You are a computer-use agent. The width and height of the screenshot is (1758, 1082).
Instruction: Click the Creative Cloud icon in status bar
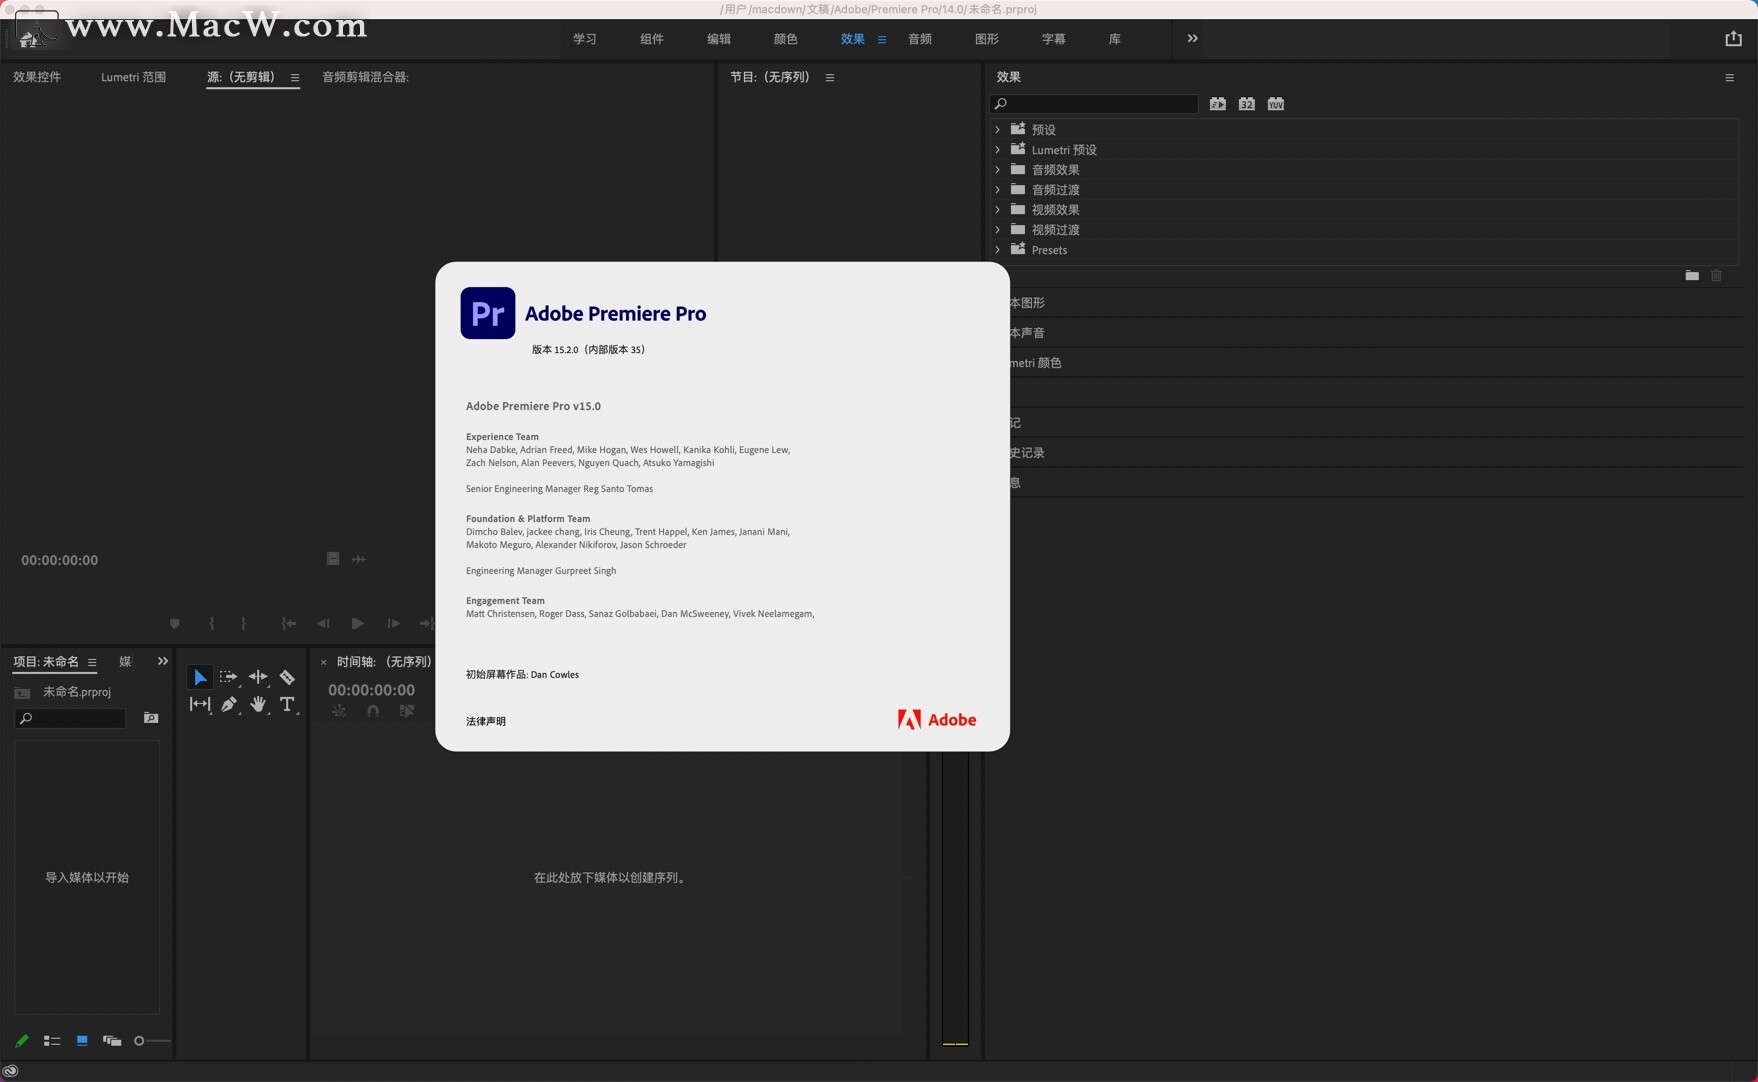tap(11, 1071)
